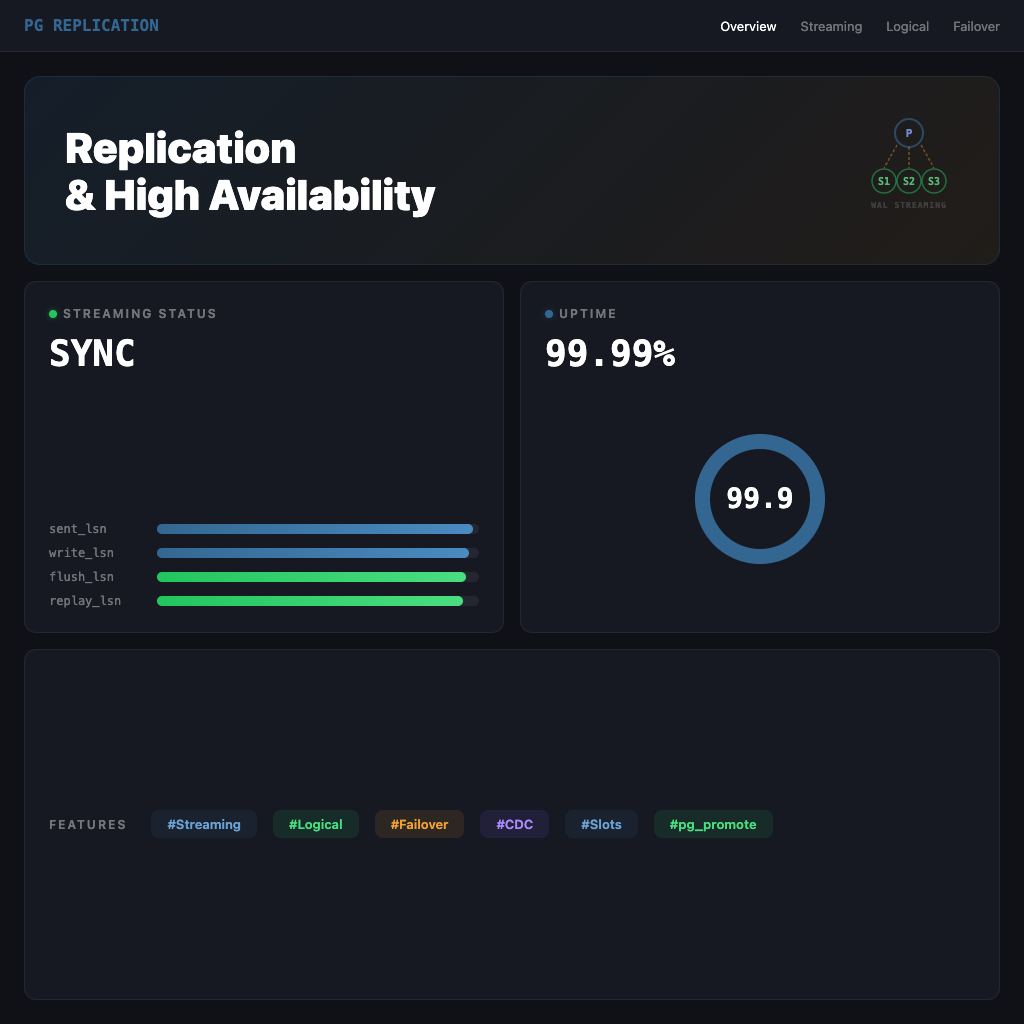The width and height of the screenshot is (1024, 1024).
Task: Select the #Failover feature tag
Action: 419,824
